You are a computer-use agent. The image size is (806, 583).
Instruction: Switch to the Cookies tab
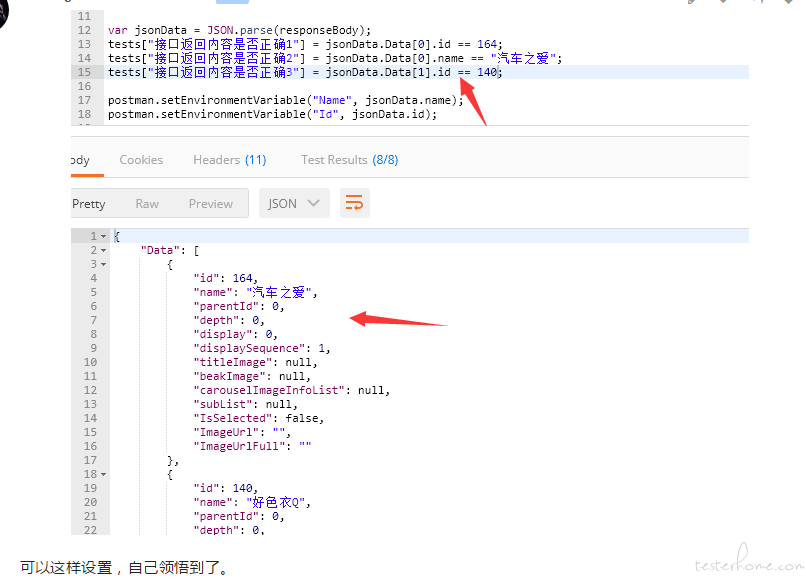pos(141,160)
